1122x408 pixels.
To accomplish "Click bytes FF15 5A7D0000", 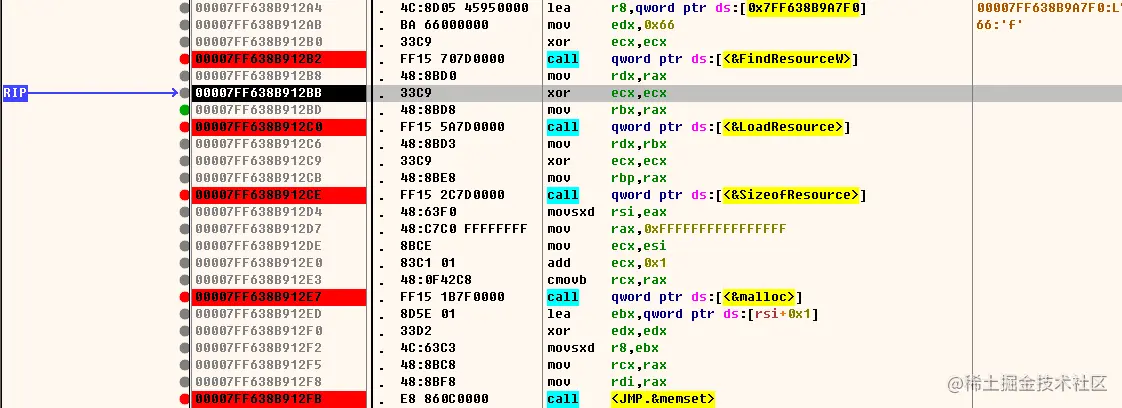I will 452,127.
